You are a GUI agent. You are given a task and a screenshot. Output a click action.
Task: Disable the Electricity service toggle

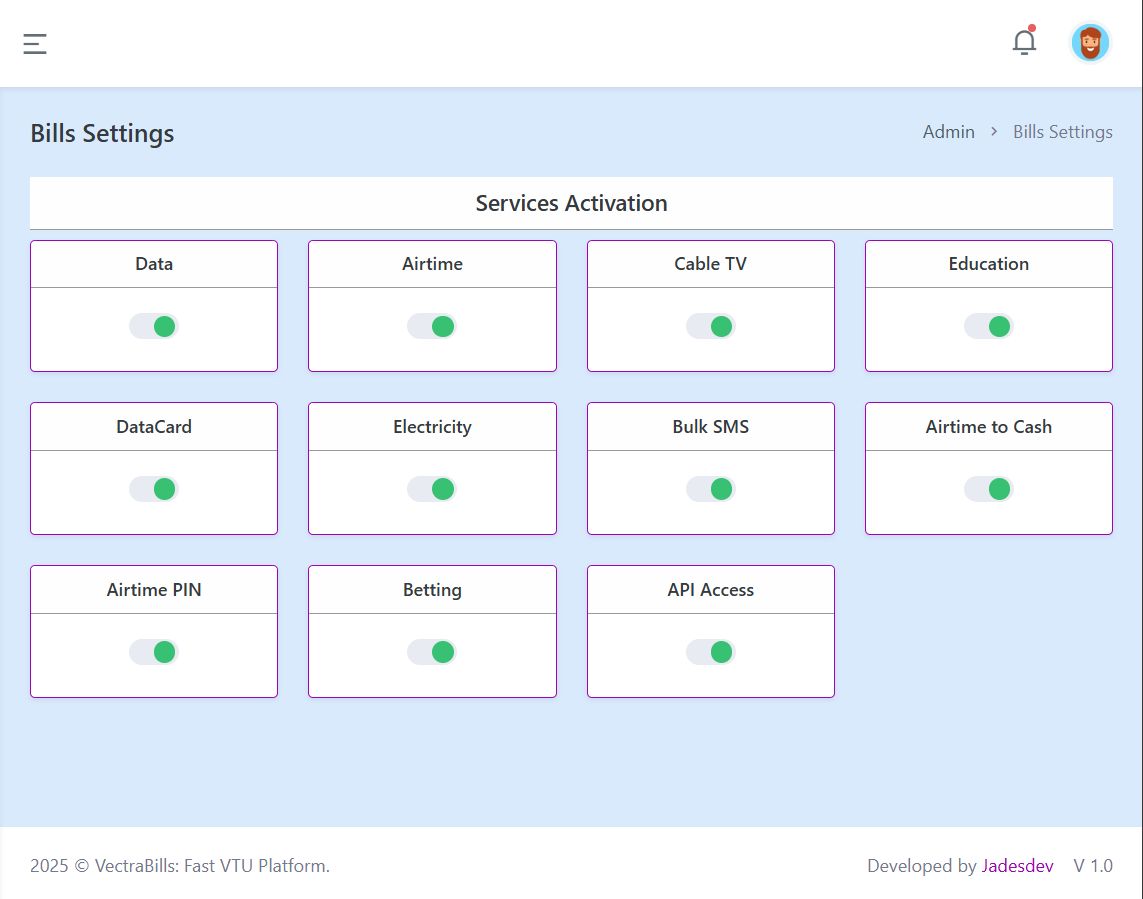[432, 489]
